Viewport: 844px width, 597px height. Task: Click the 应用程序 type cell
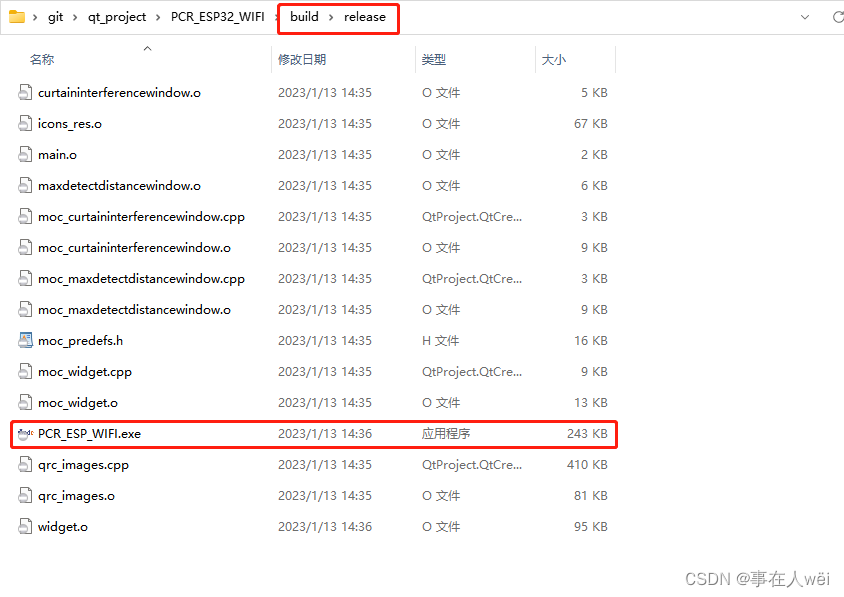(x=446, y=434)
